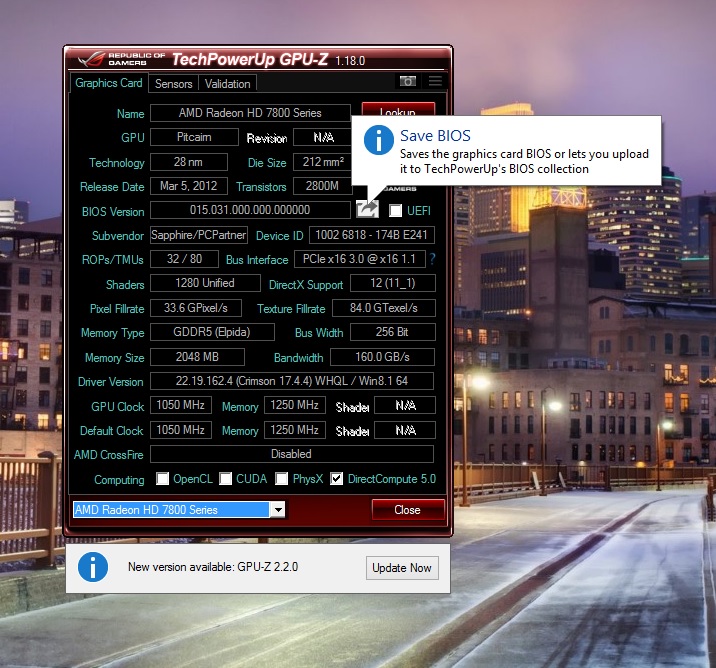Click the ROG Republic of Gamers logo
The image size is (716, 668).
pos(121,59)
